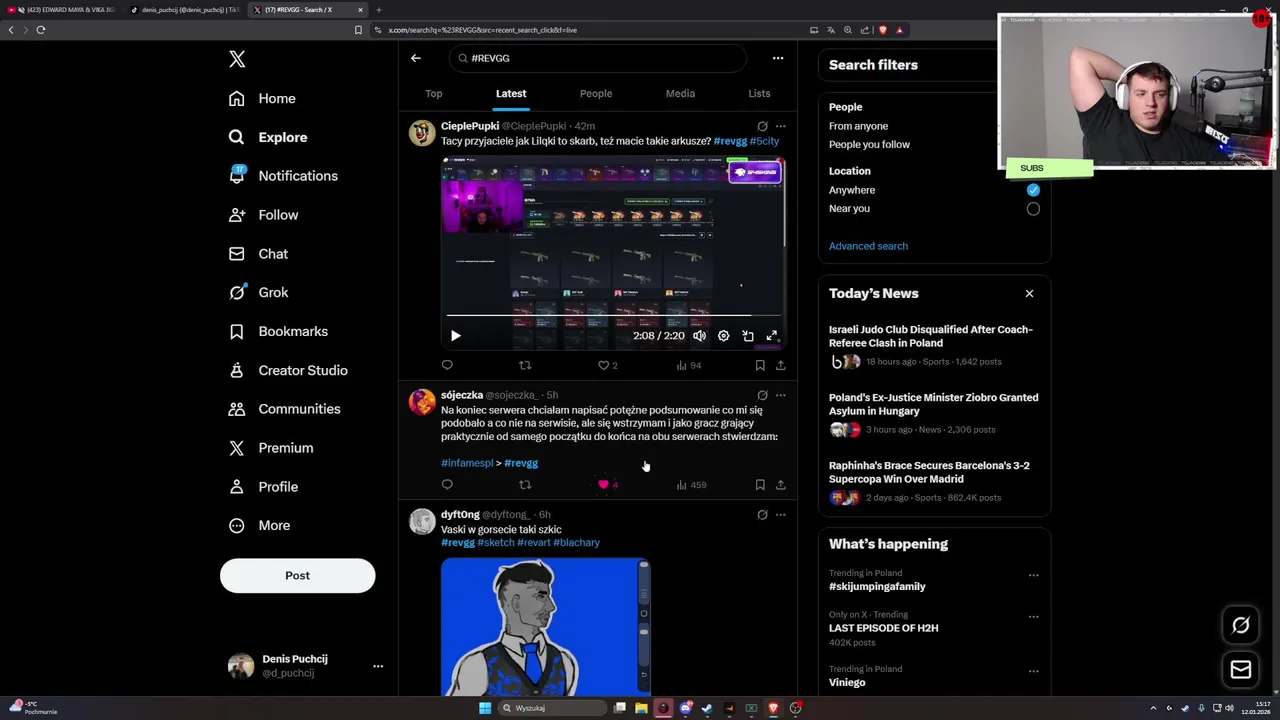Open Bookmarks in the sidebar

[x=278, y=331]
